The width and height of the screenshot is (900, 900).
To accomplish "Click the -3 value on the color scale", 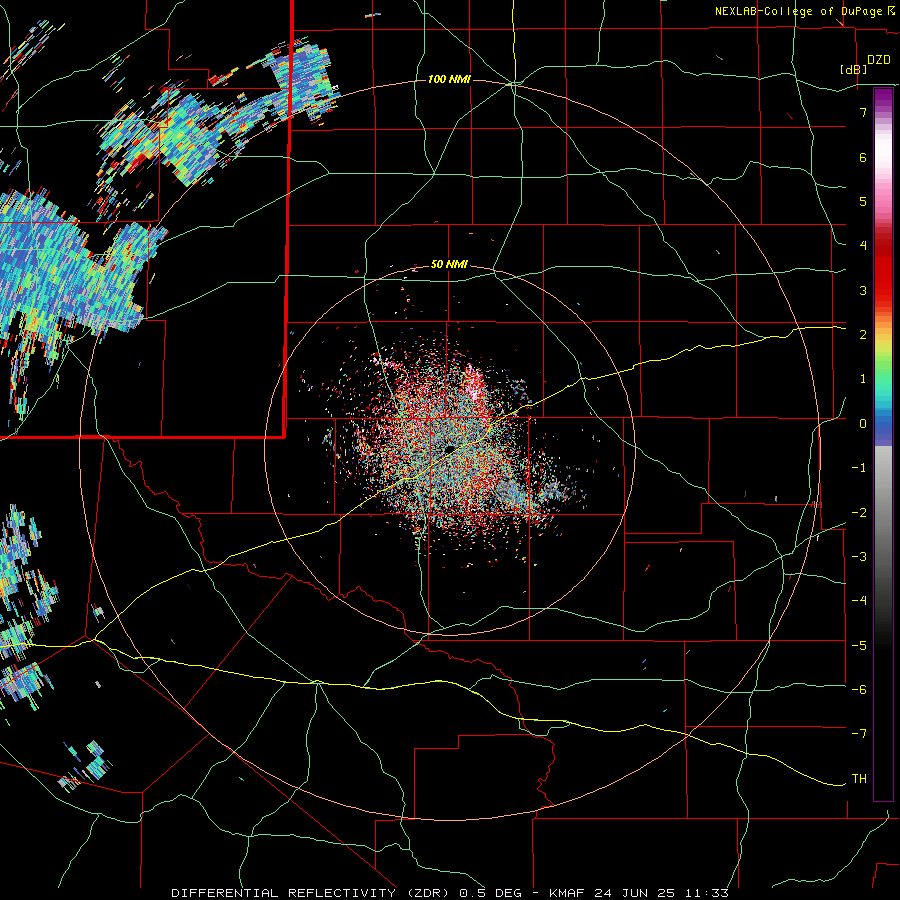I will [x=859, y=557].
